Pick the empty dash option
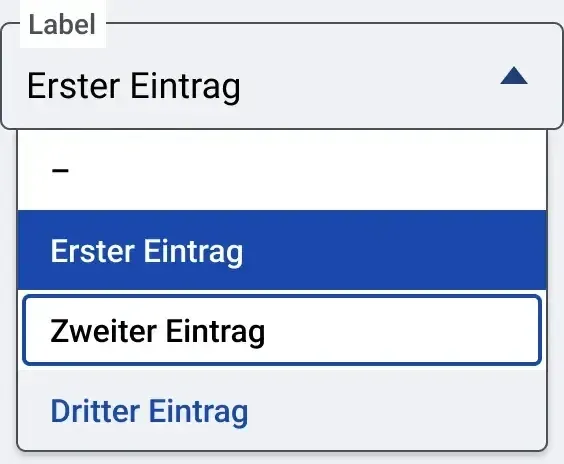Screen dimensions: 564x464 point(282,170)
